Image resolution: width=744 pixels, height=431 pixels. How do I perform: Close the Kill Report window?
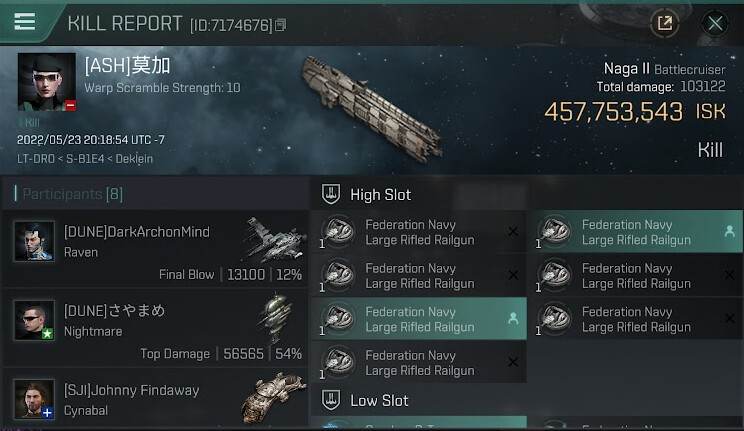click(x=715, y=23)
